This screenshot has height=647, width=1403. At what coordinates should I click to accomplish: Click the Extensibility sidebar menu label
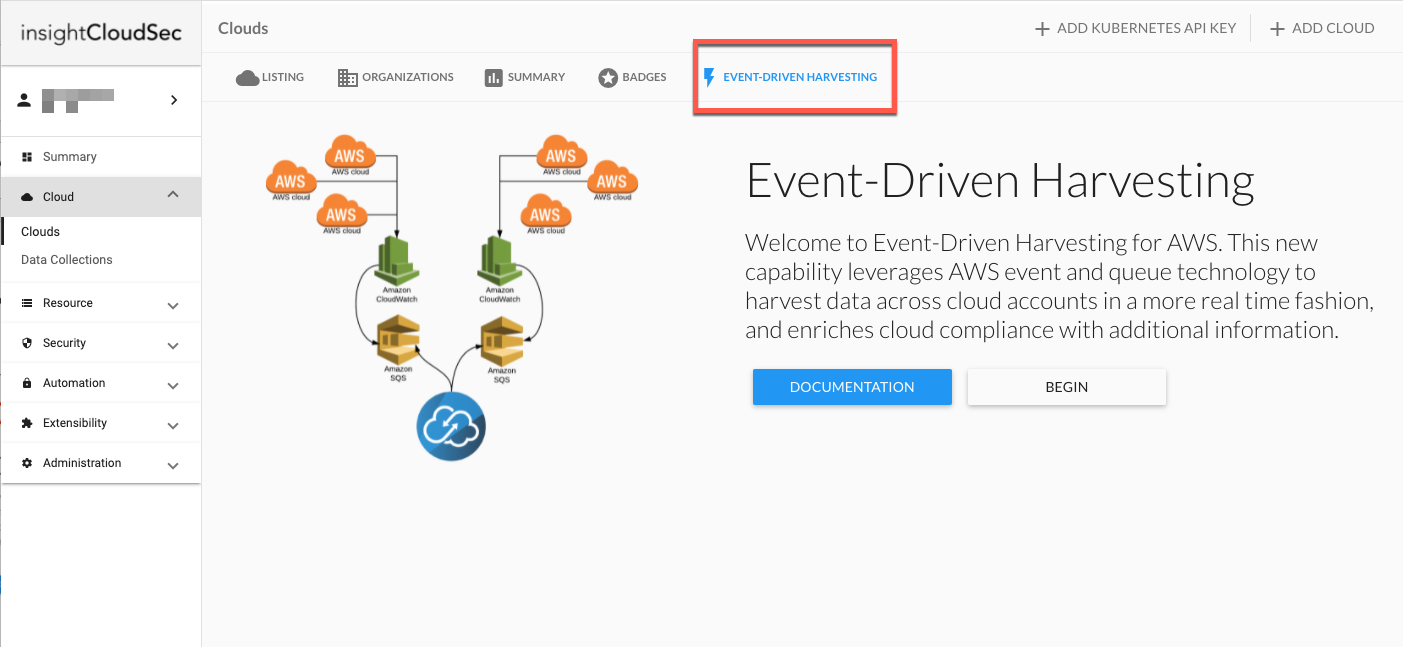click(x=75, y=423)
